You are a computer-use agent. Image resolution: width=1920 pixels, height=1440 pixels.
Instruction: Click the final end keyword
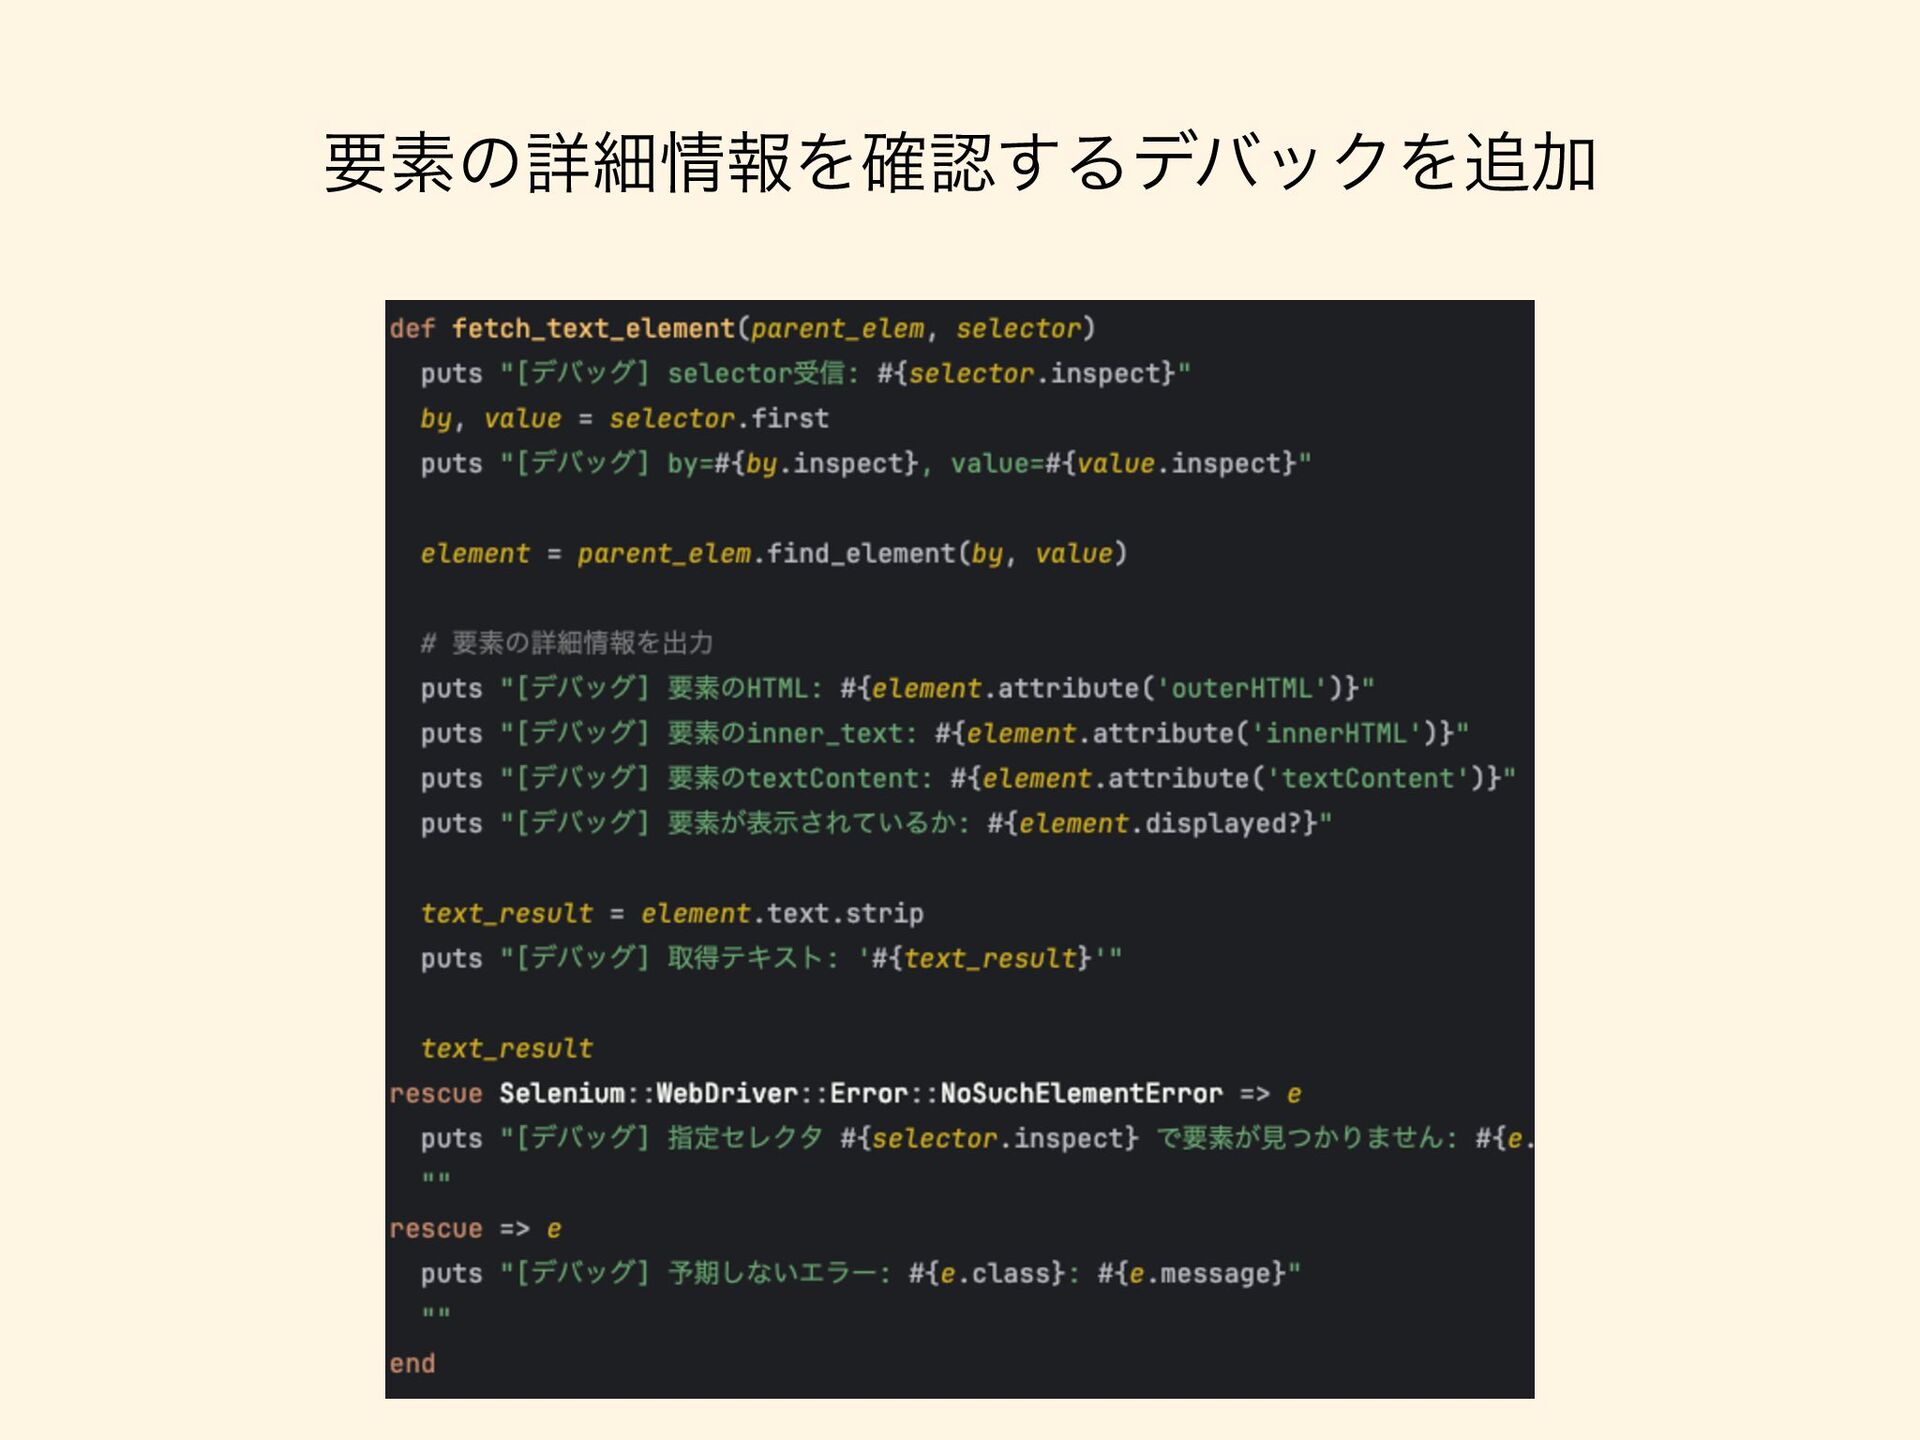pos(412,1364)
